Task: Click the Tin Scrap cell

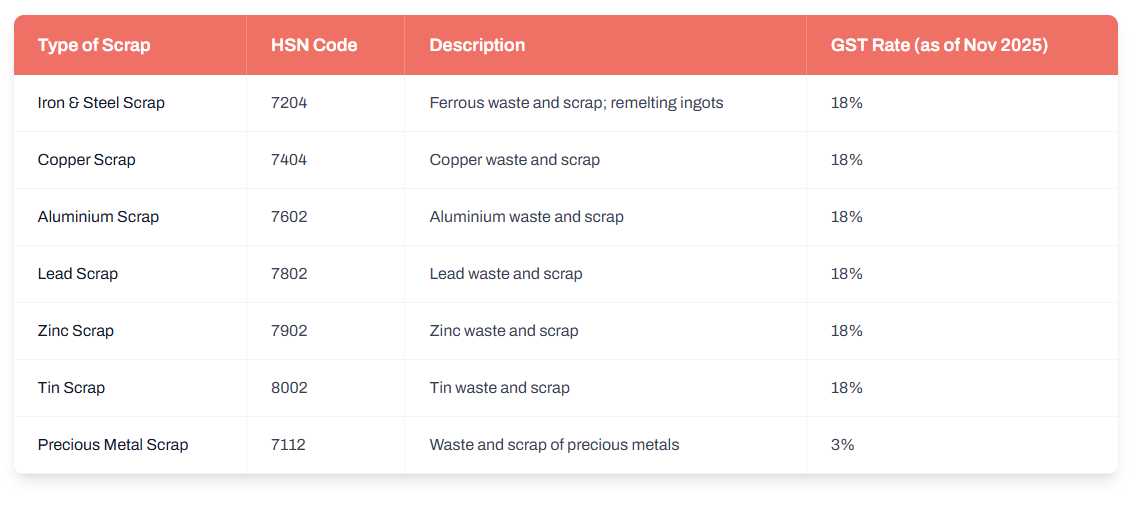Action: tap(71, 388)
